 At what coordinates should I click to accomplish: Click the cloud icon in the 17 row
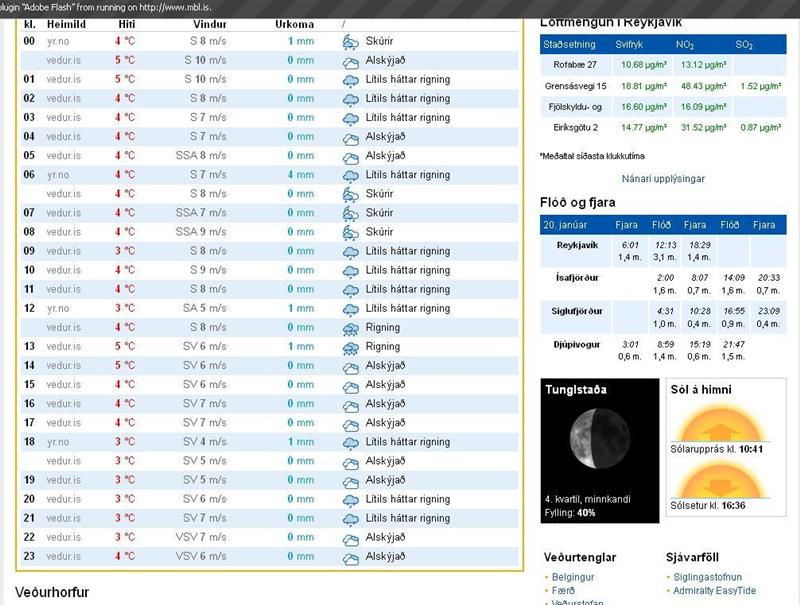[351, 424]
